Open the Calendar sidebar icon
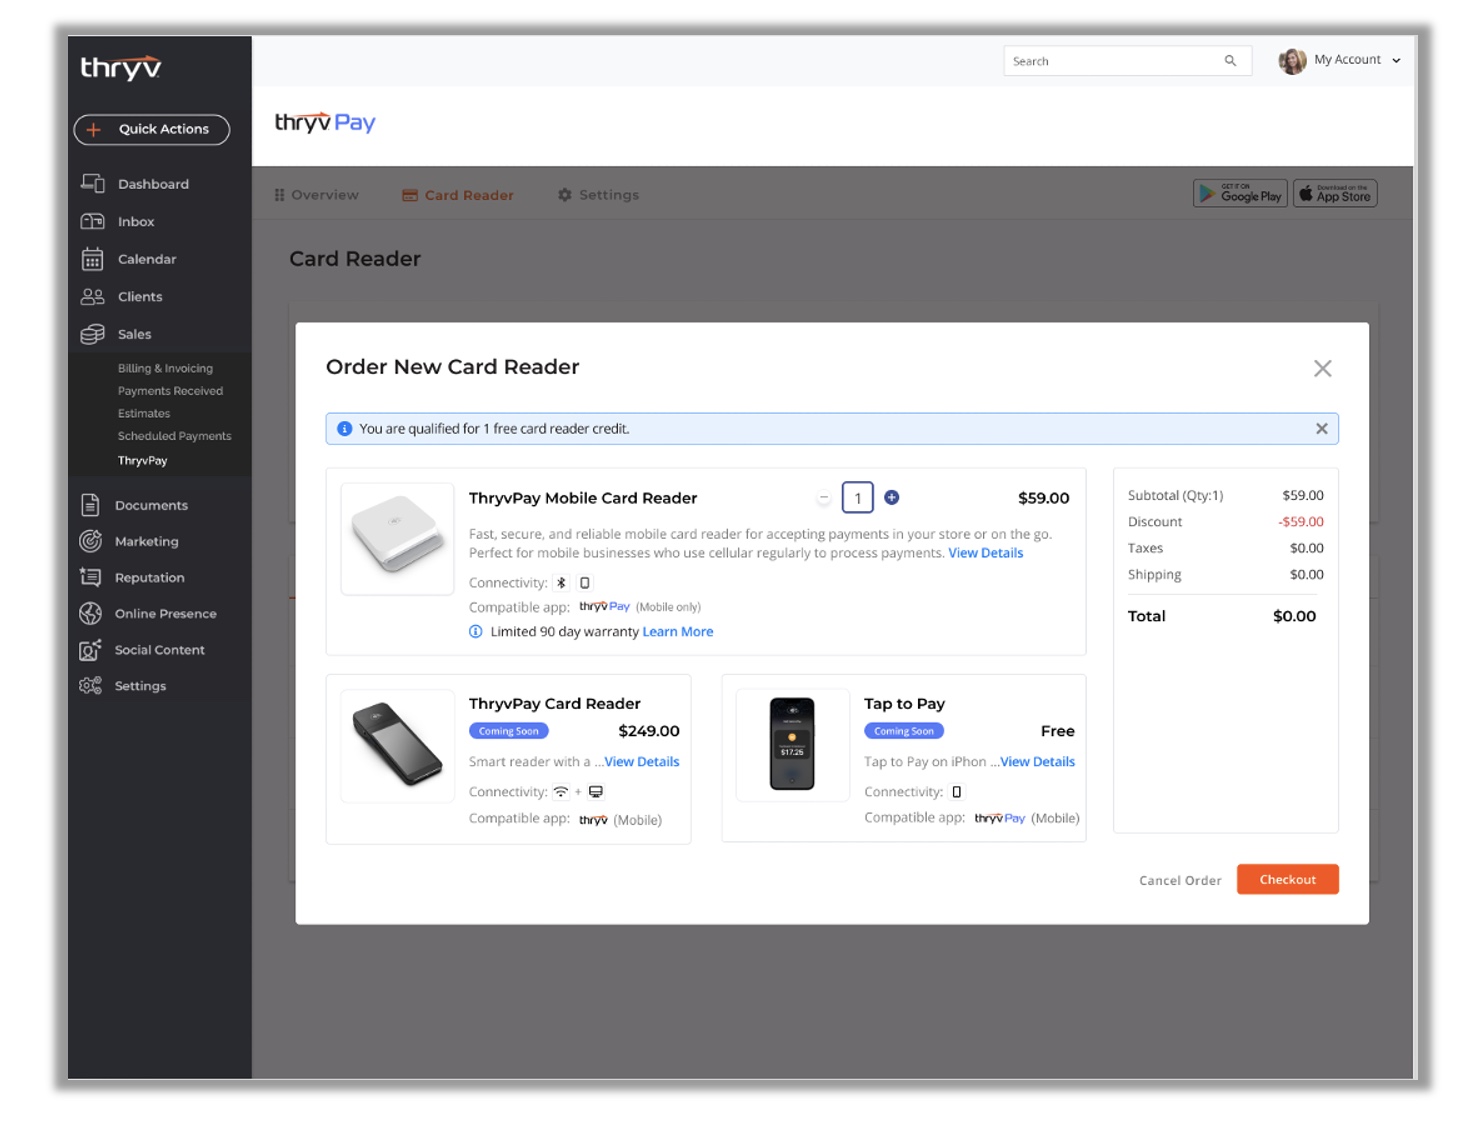 [x=92, y=259]
